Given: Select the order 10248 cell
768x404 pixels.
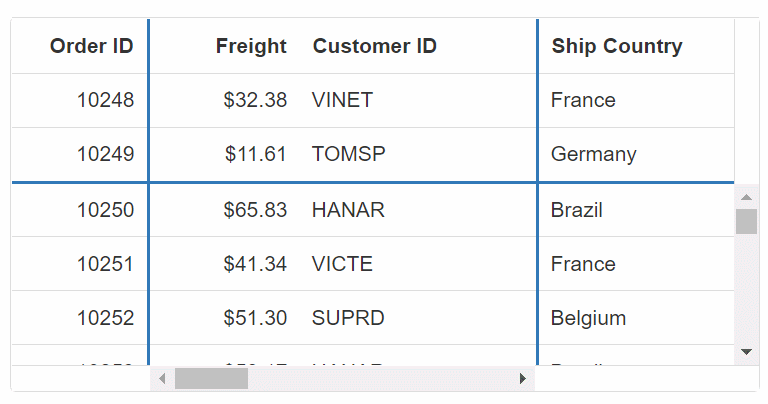Looking at the screenshot, I should [105, 100].
